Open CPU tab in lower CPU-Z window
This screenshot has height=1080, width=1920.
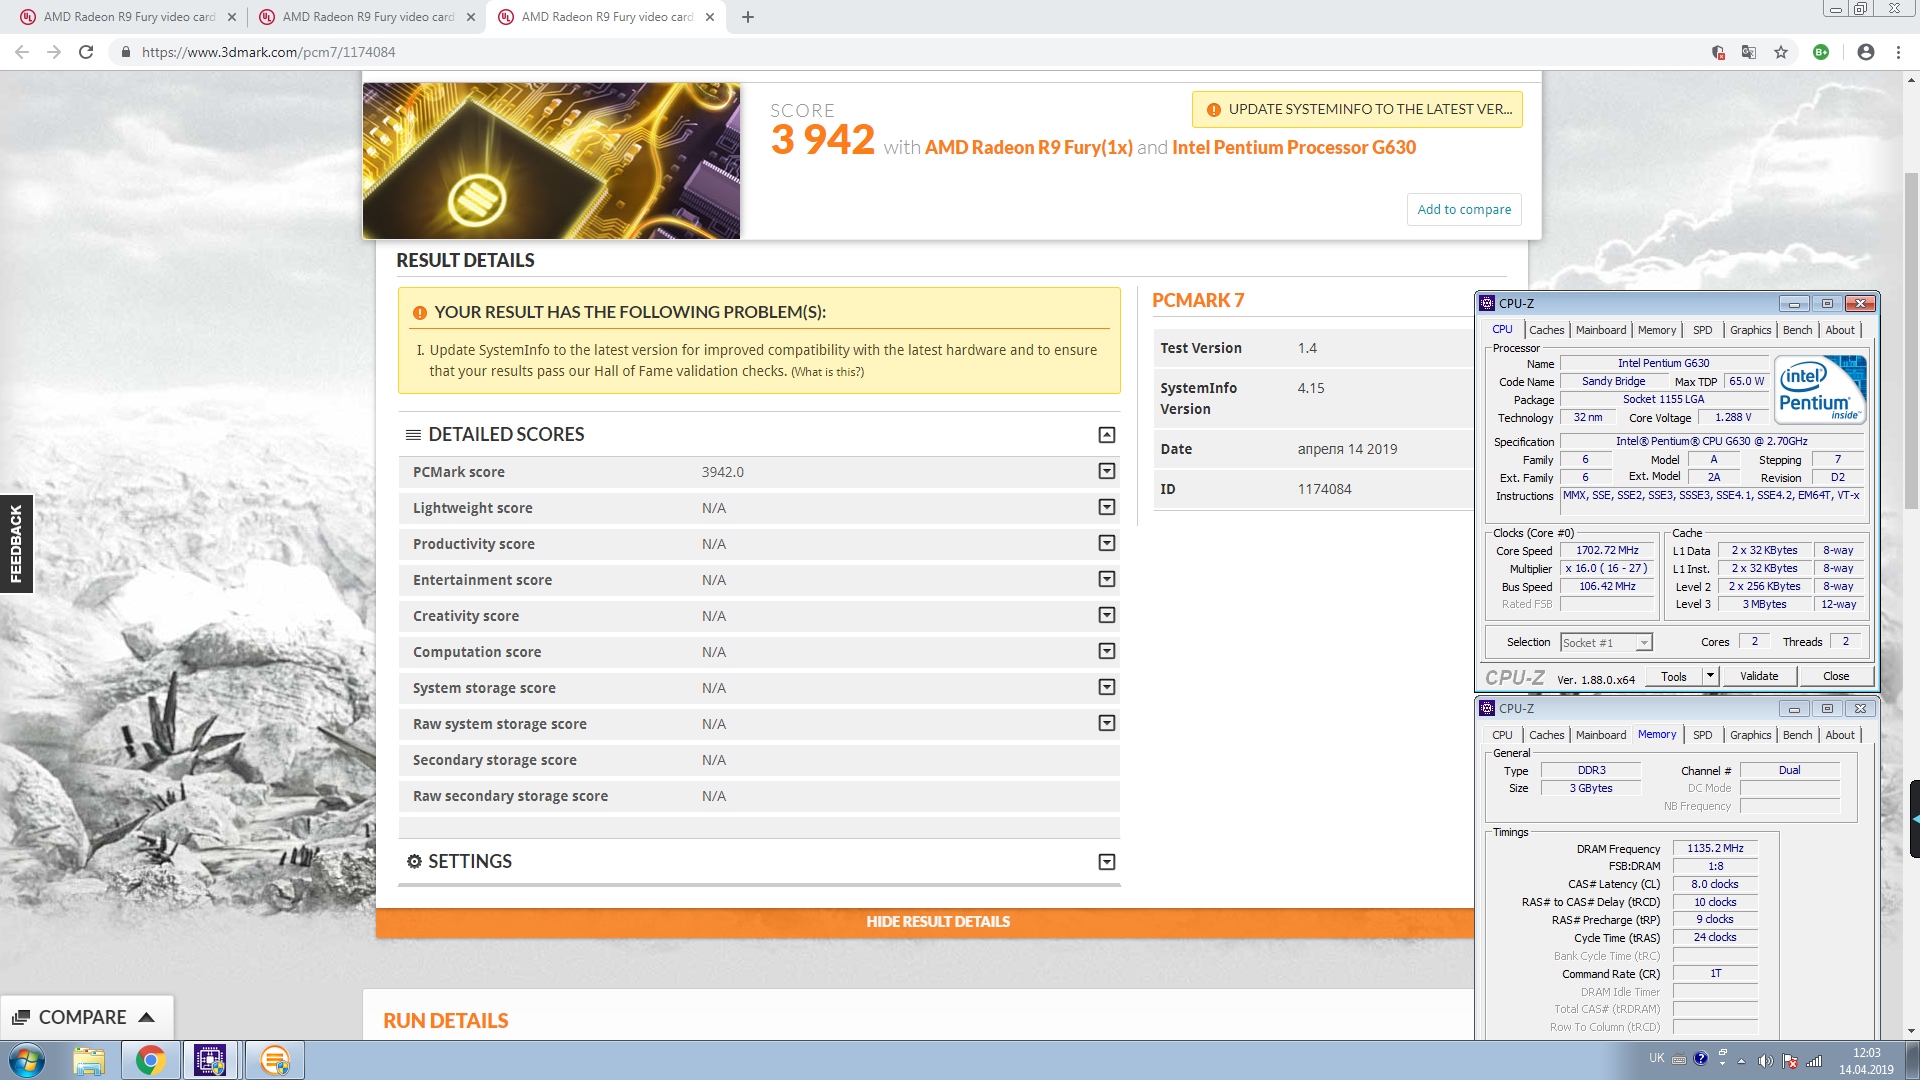tap(1502, 735)
